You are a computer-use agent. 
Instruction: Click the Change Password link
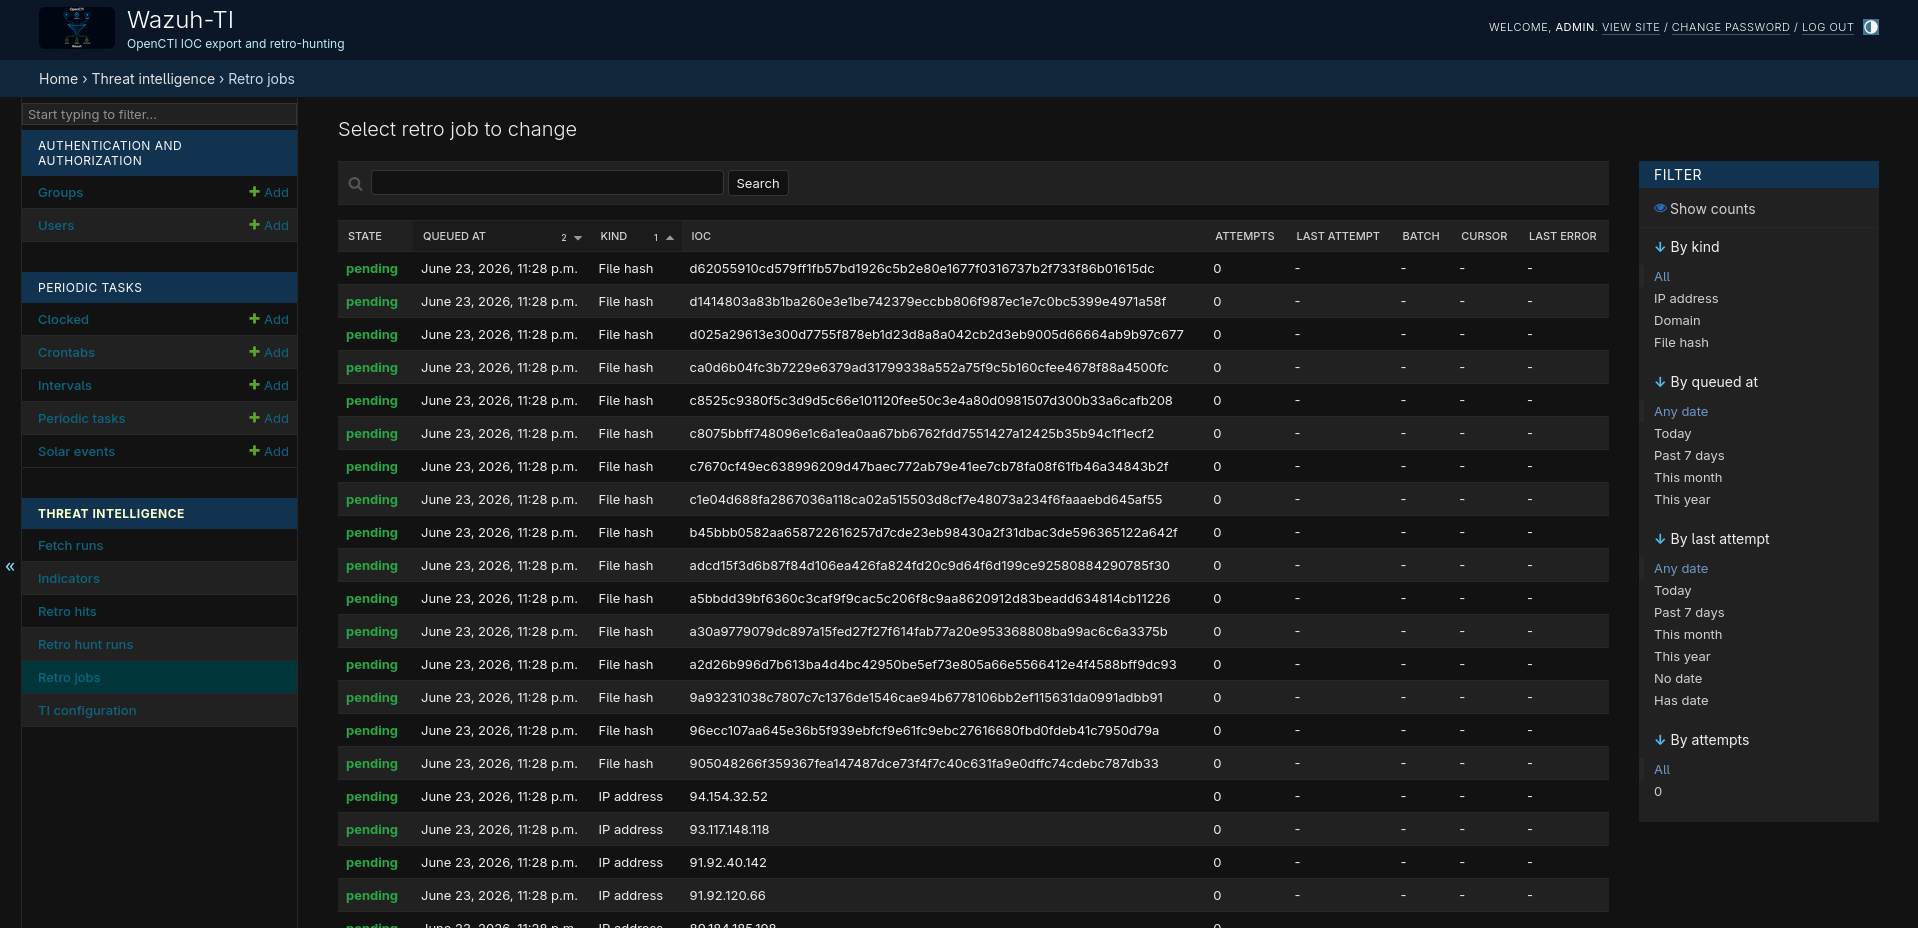pyautogui.click(x=1731, y=27)
